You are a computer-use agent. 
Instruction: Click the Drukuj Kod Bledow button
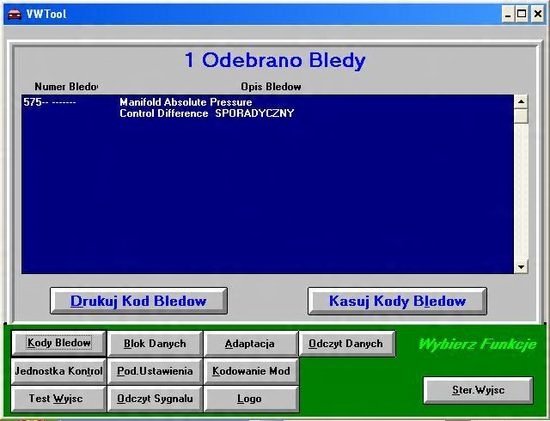(x=139, y=301)
